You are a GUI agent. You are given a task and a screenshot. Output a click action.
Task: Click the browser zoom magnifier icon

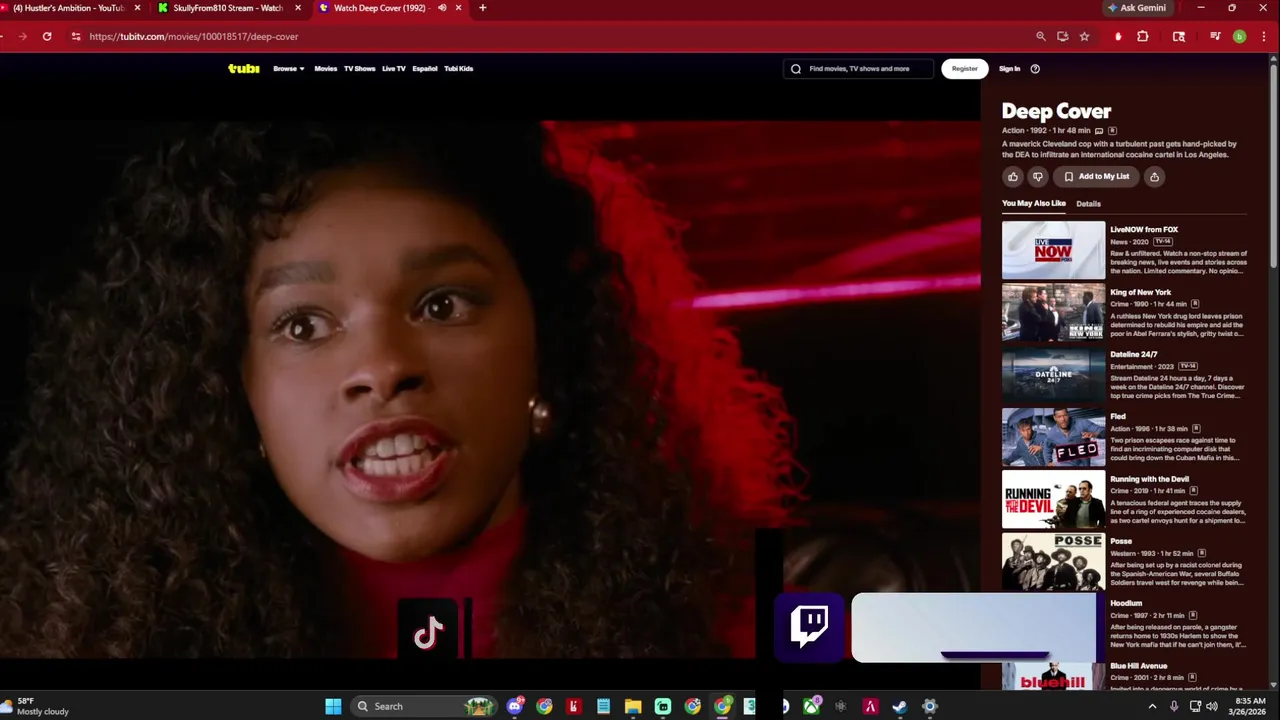coord(1041,36)
